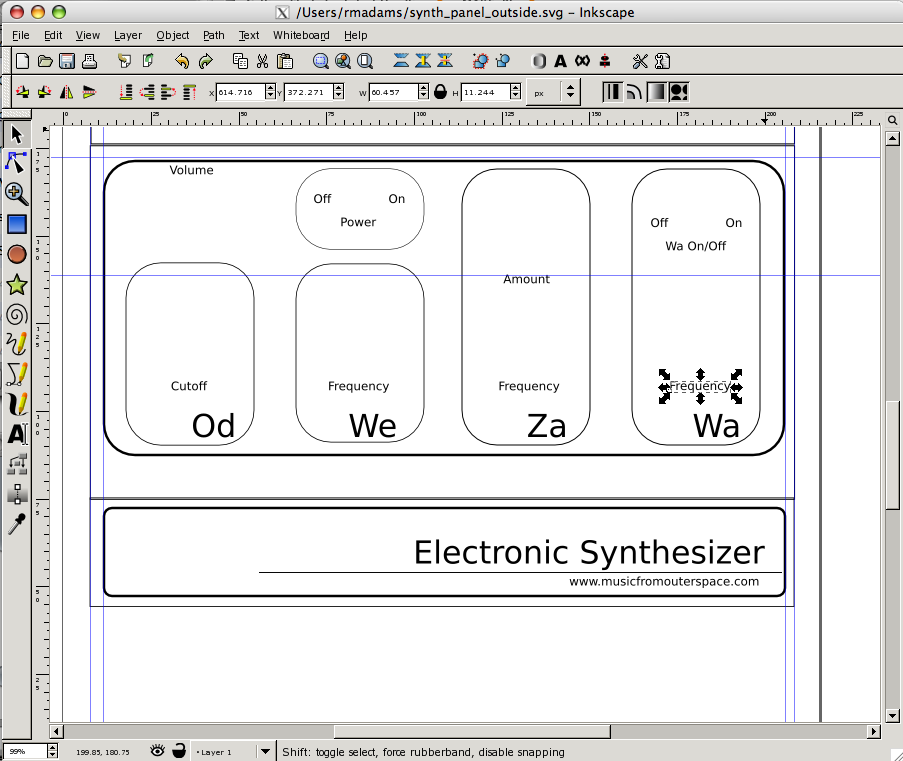Select the Node editing tool

16,163
